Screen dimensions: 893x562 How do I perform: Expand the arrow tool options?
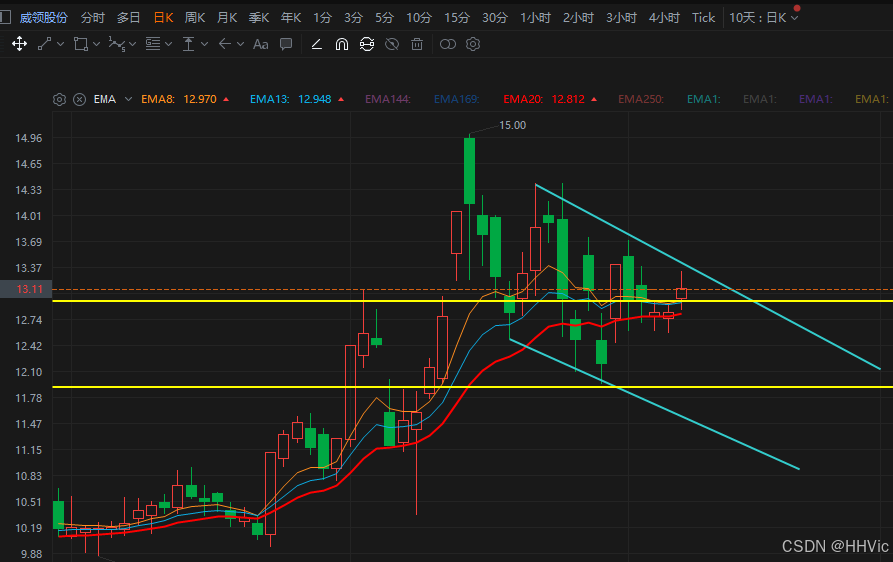(x=240, y=44)
